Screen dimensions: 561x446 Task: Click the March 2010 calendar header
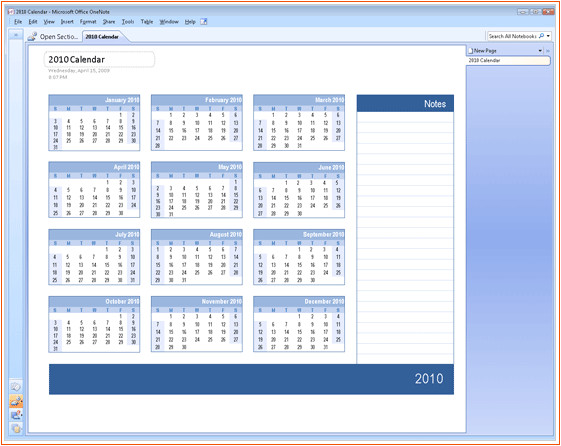click(299, 100)
